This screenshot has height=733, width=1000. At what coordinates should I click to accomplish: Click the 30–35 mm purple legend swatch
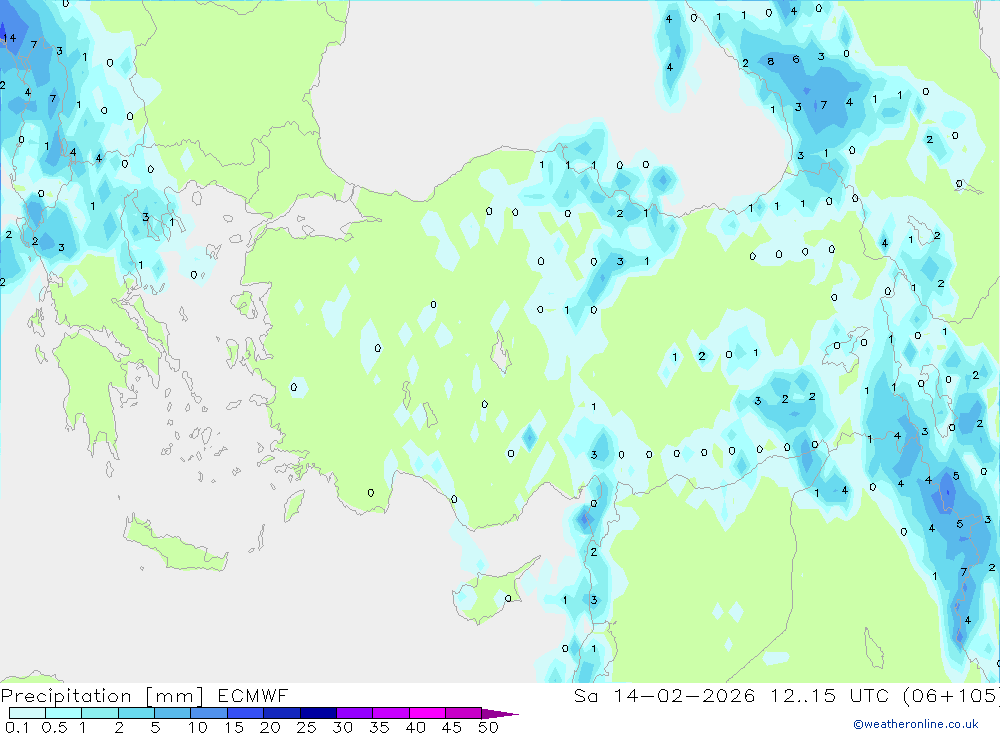pyautogui.click(x=354, y=713)
